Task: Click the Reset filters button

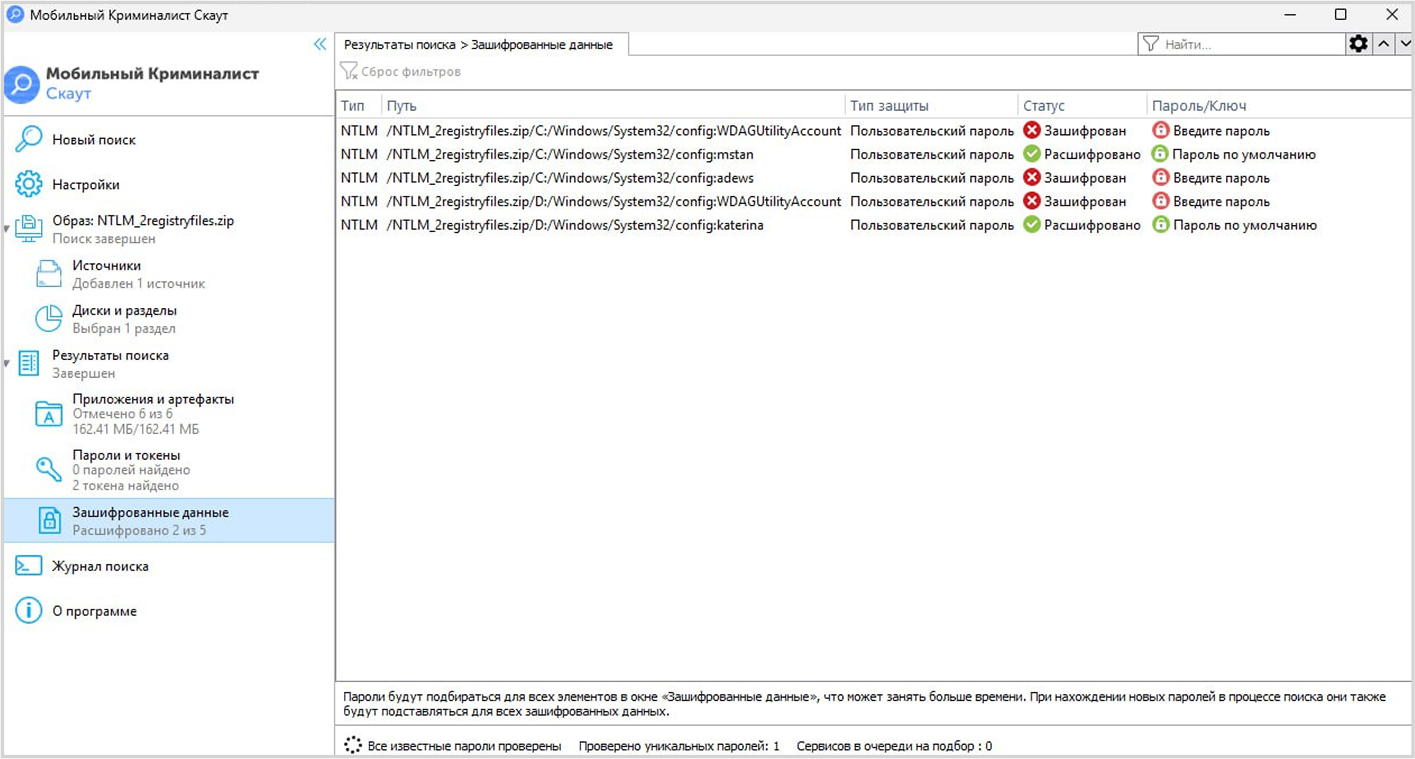Action: click(401, 72)
